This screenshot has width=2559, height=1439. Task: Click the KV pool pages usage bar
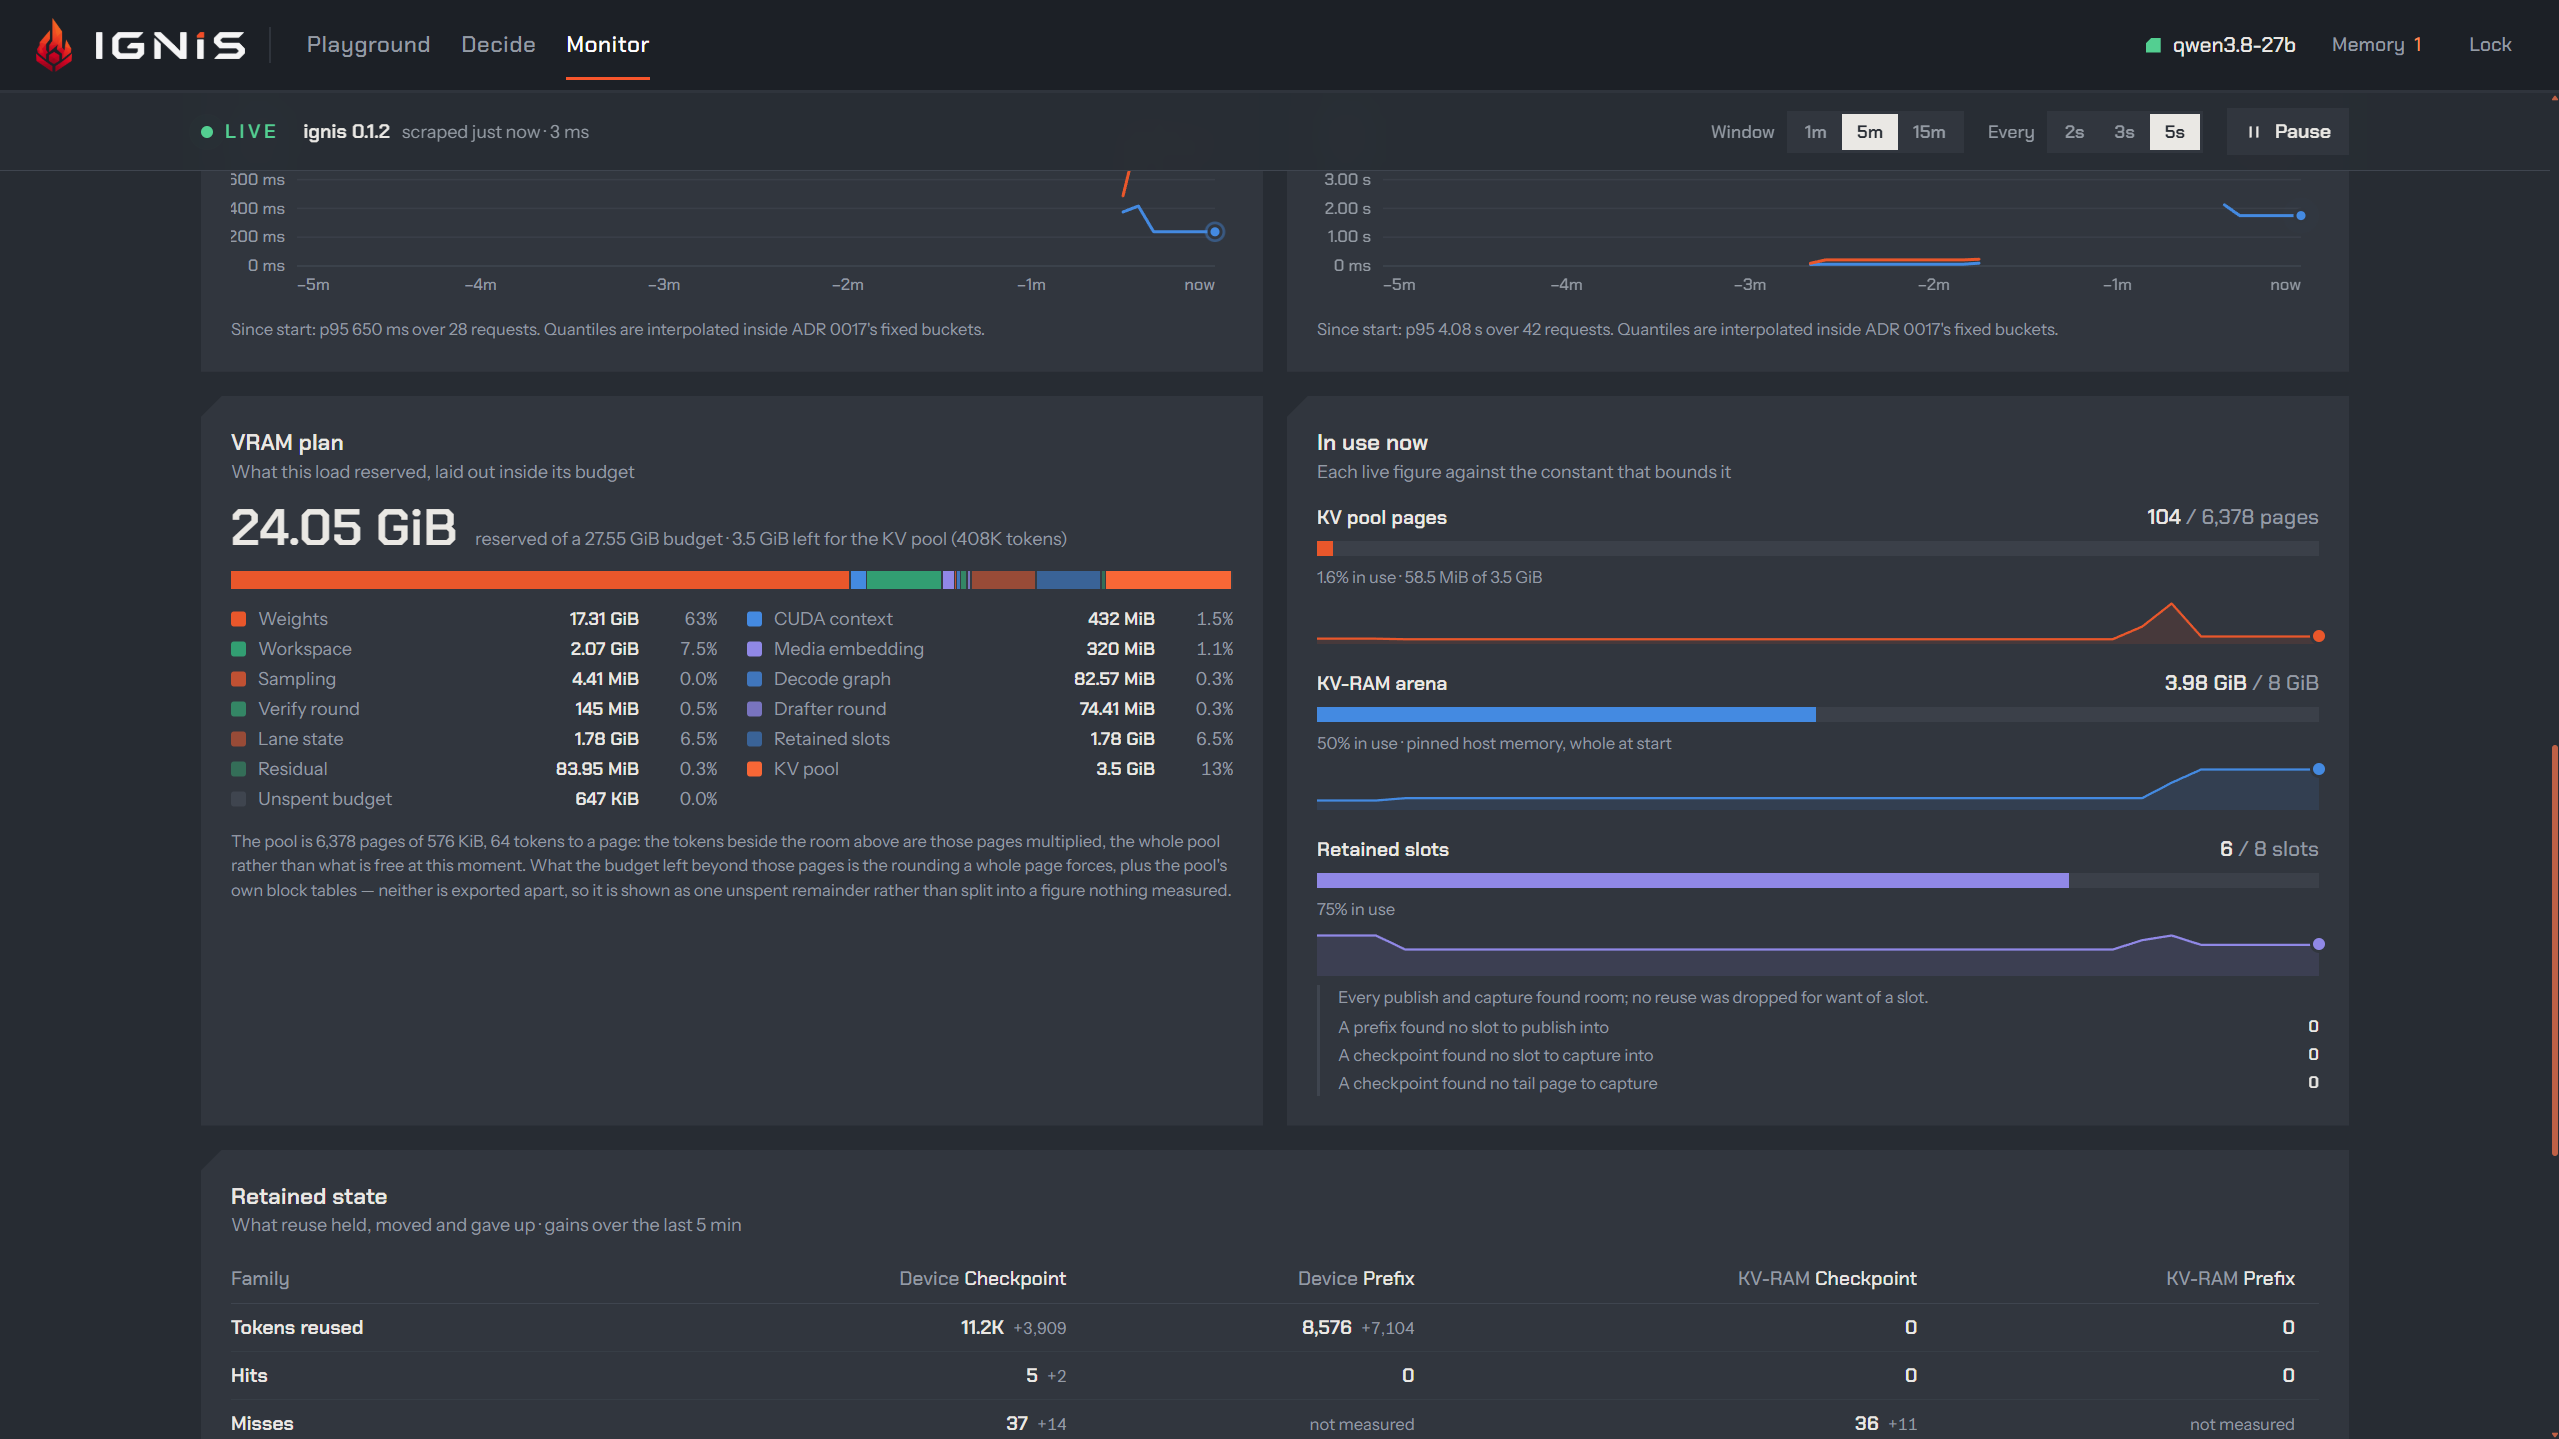(x=1817, y=549)
